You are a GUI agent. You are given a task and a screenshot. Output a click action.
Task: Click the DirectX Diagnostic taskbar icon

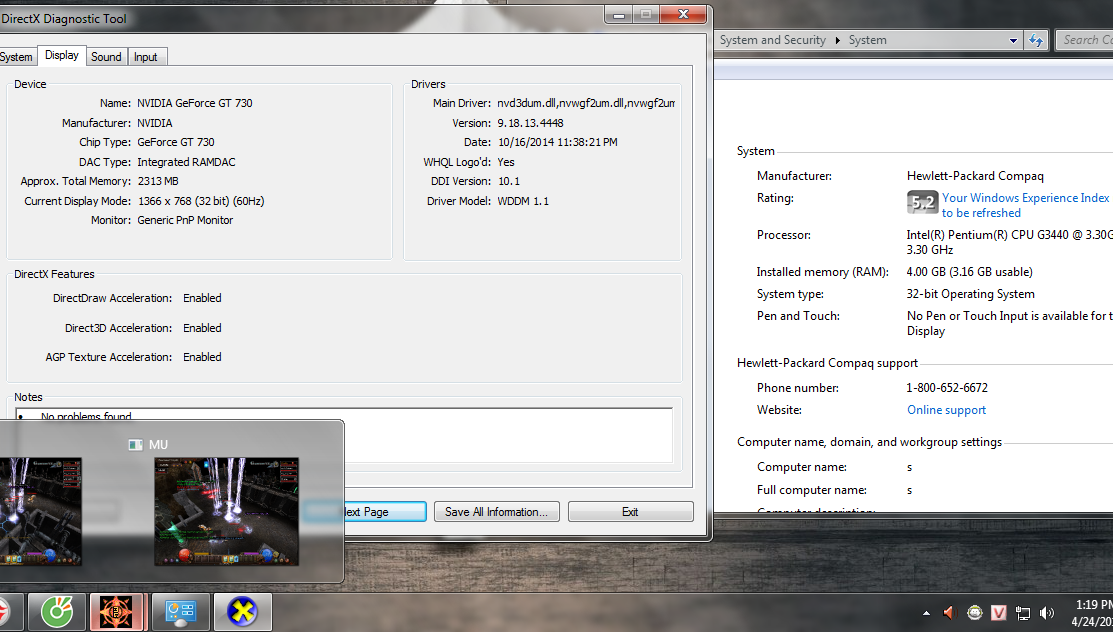coord(242,611)
